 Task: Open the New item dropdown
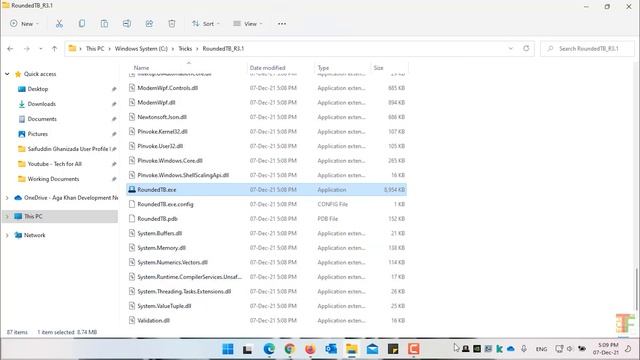[x=24, y=24]
